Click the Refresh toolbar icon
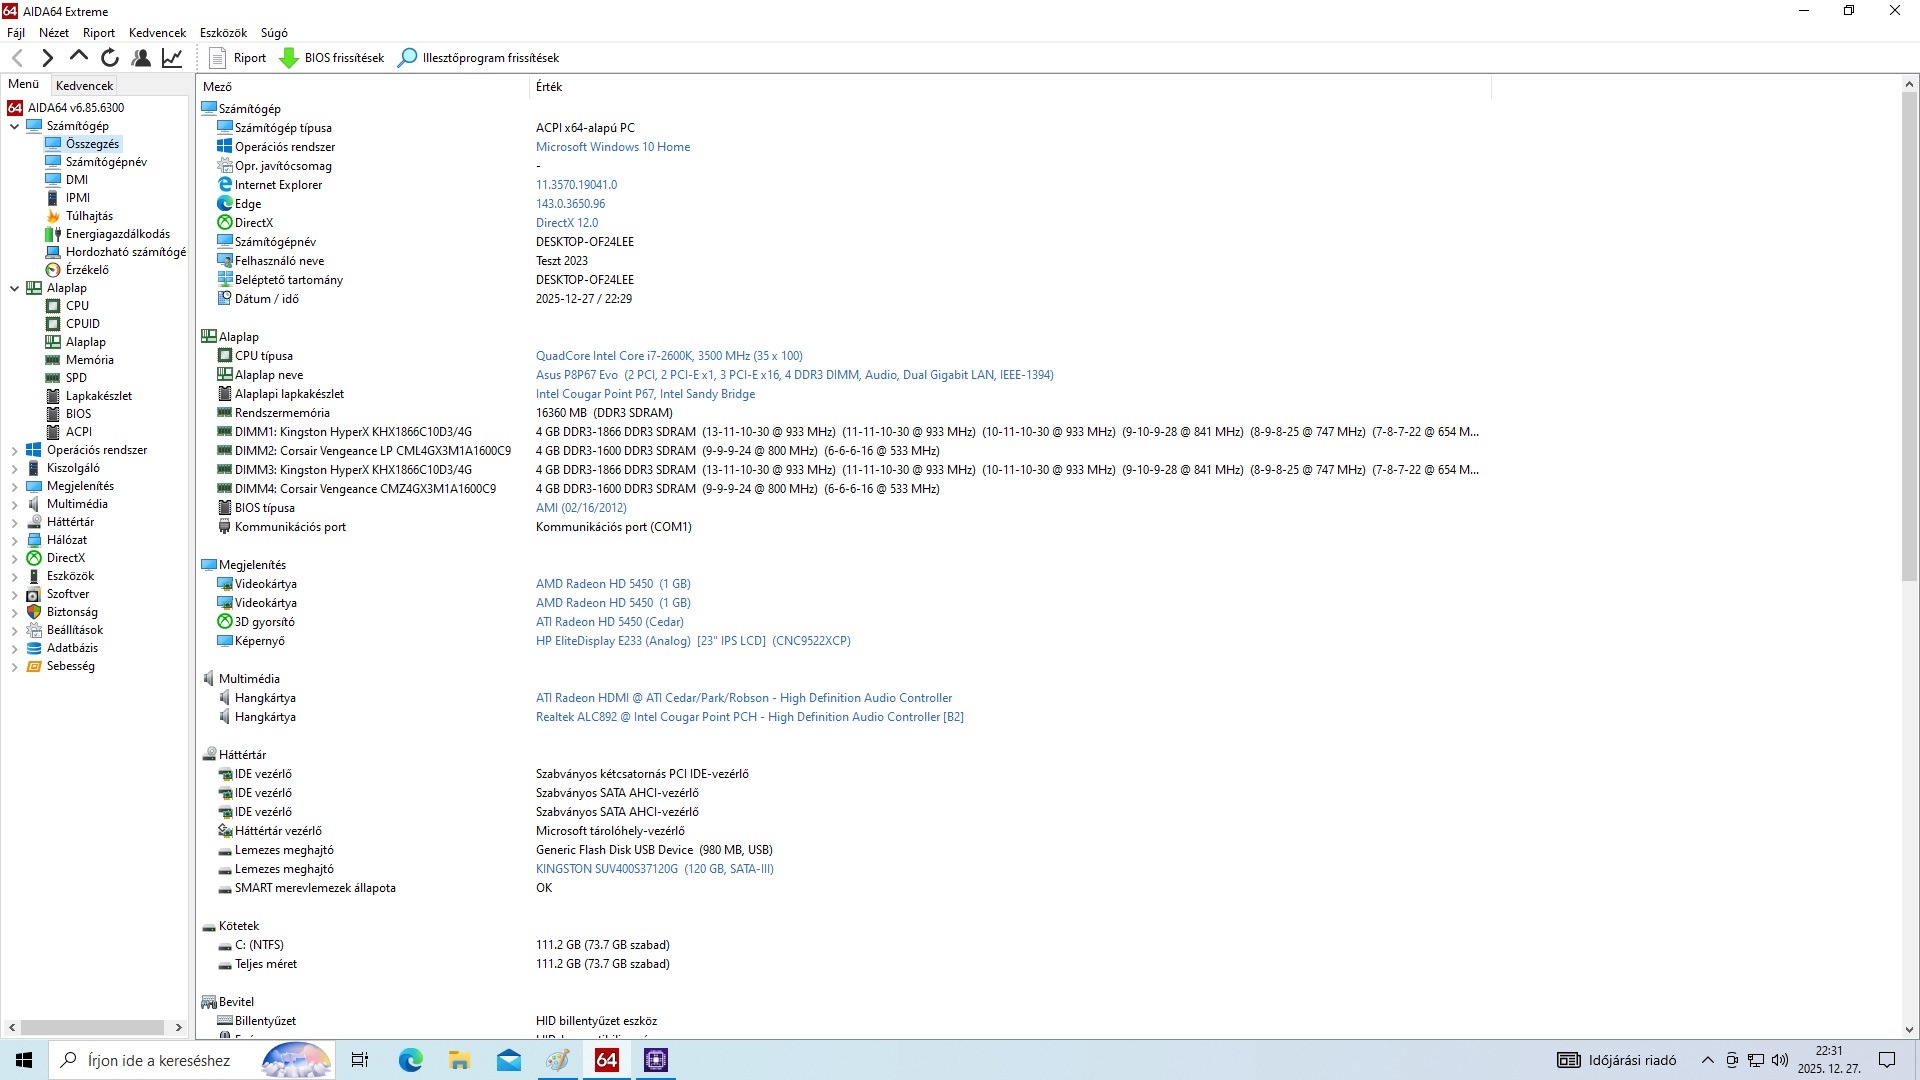Viewport: 1920px width, 1080px height. click(110, 58)
